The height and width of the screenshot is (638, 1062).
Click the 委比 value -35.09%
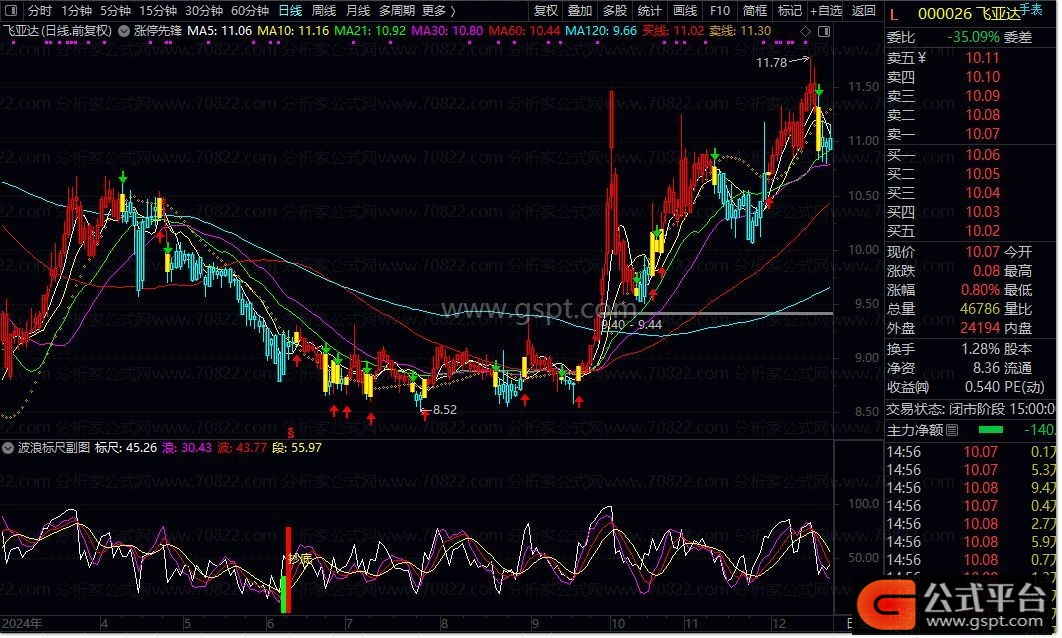pyautogui.click(x=975, y=37)
